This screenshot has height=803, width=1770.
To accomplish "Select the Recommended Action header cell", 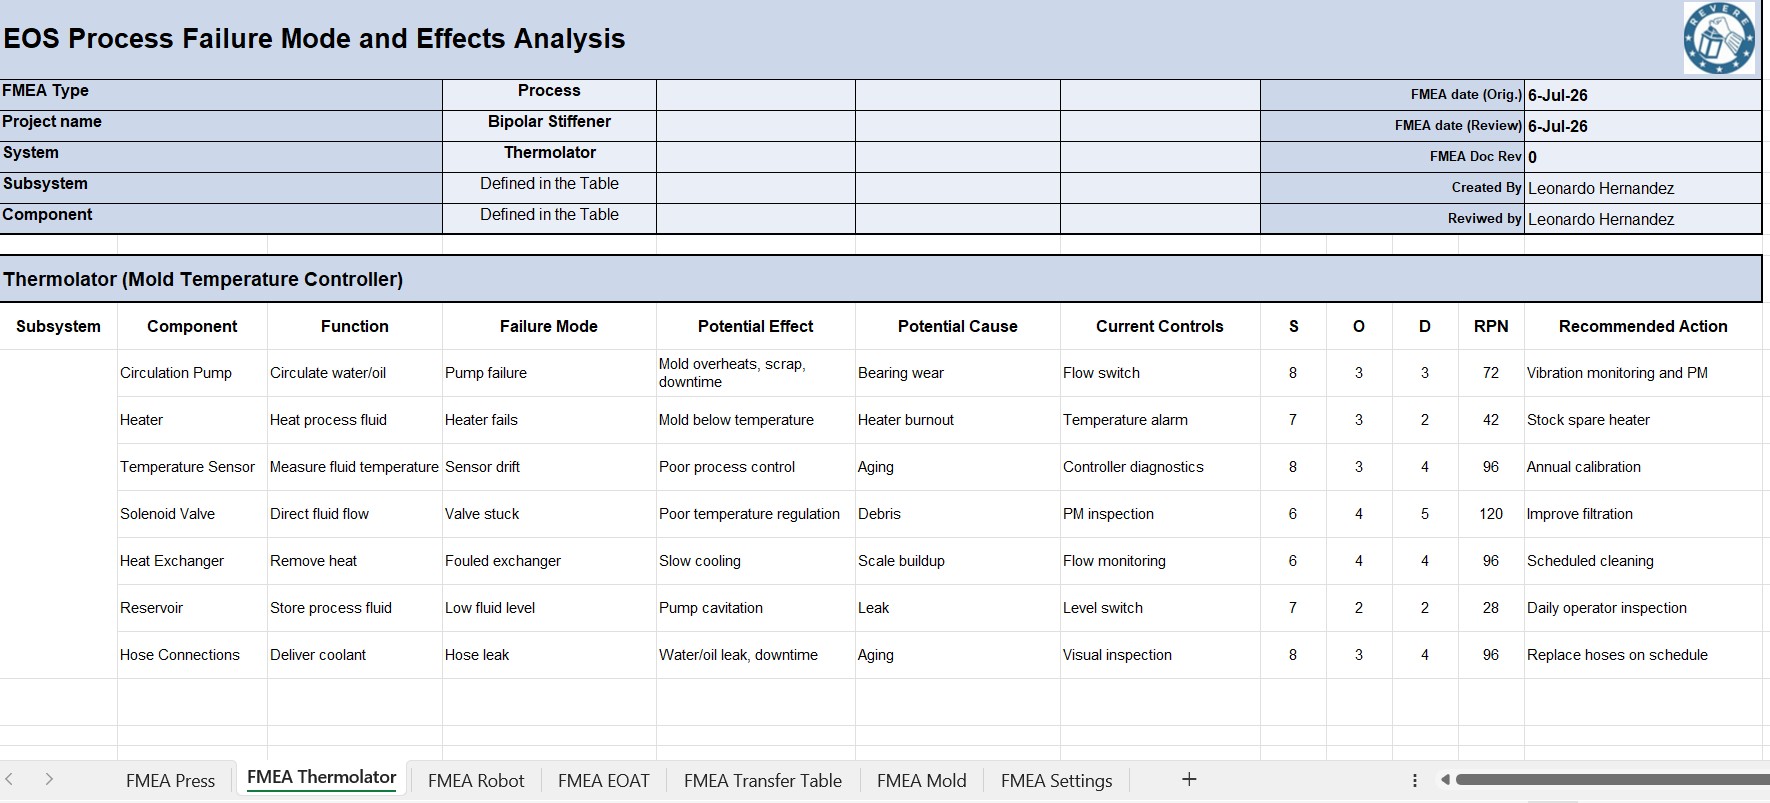I will (x=1643, y=326).
